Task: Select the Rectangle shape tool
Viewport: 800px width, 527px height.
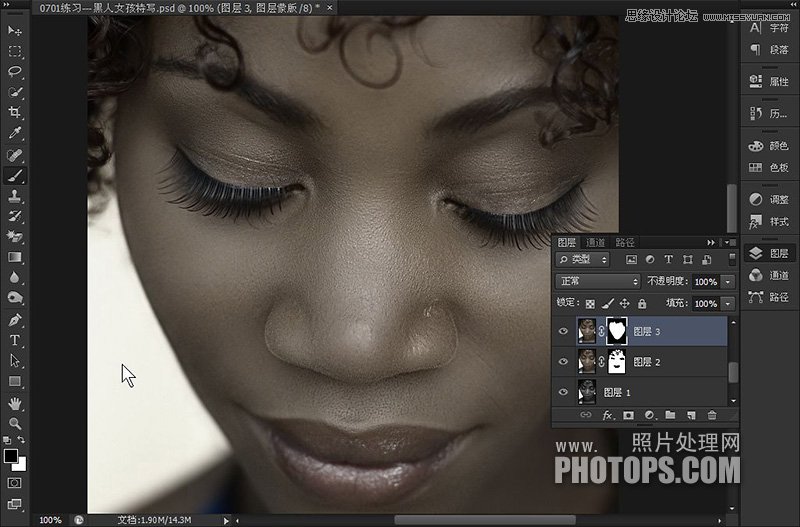Action: click(15, 381)
